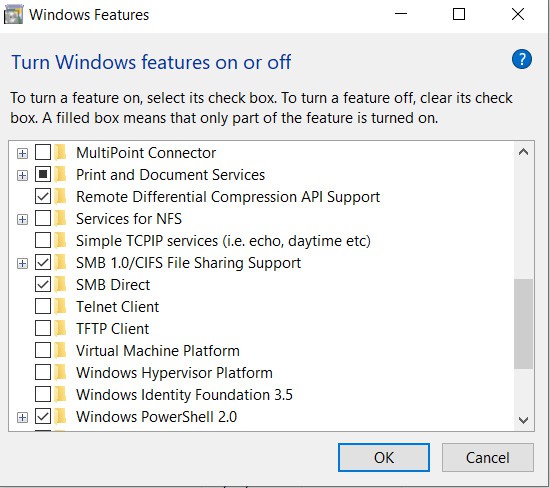
Task: Expand the Print and Document Services node
Action: click(x=22, y=175)
